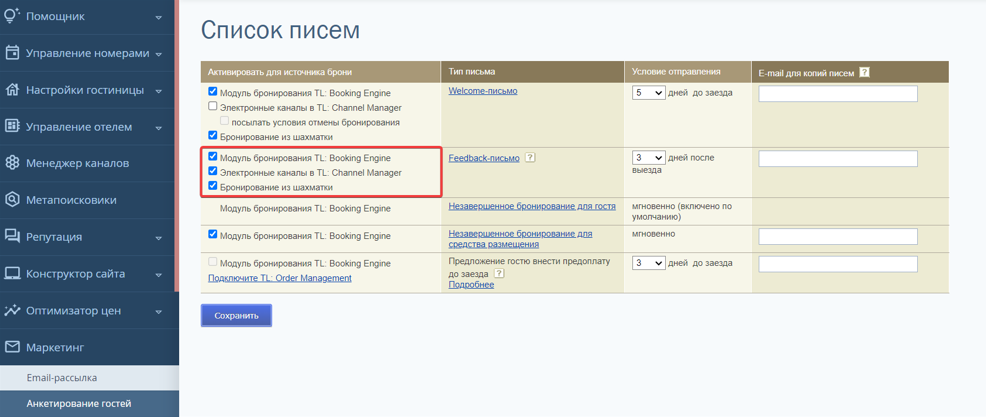Screen dimensions: 986x417
Task: Click the house icon for Настройки гостиницы
Action: click(13, 90)
